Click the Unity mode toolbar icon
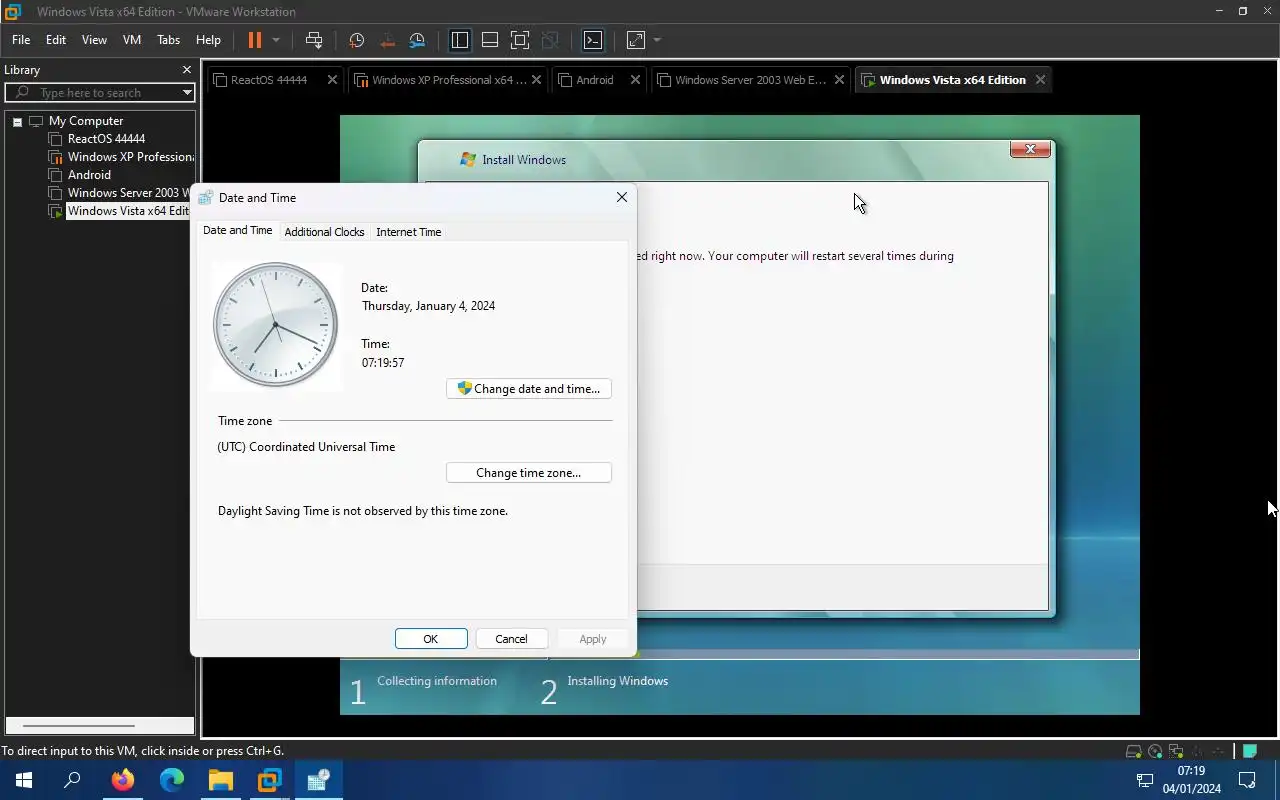This screenshot has height=800, width=1280. pyautogui.click(x=550, y=40)
